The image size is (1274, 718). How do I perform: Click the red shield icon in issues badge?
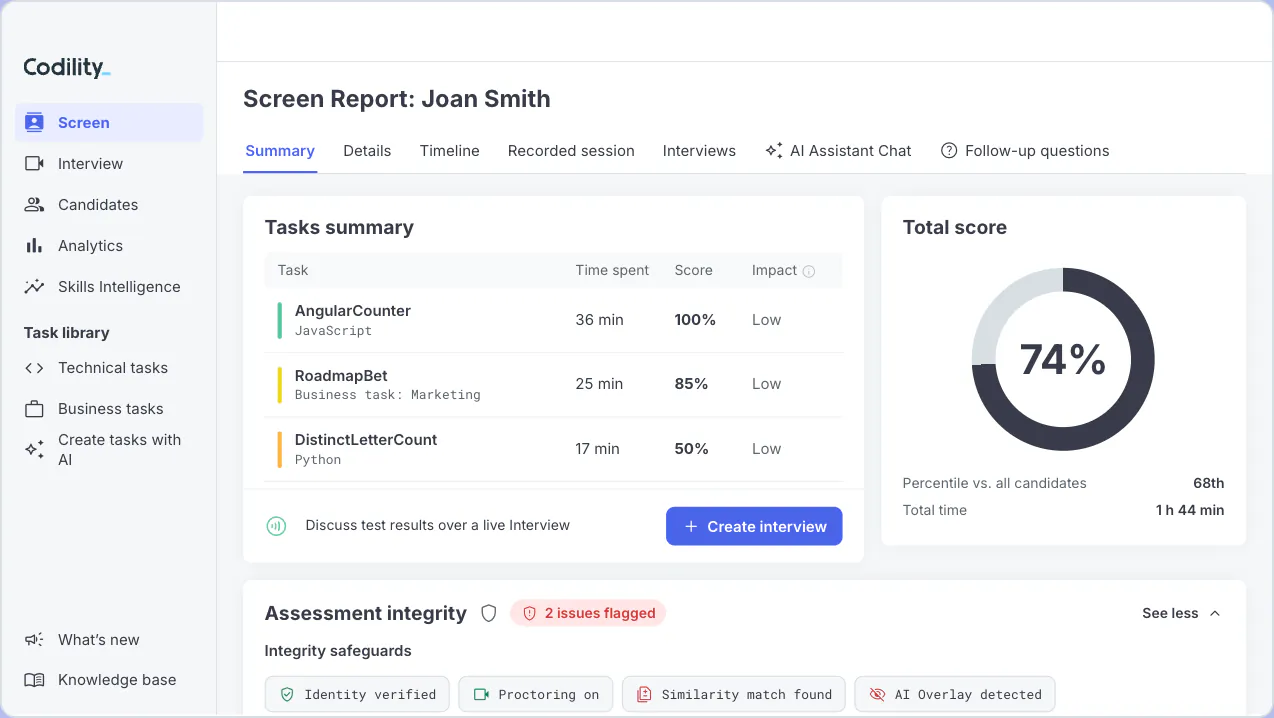[530, 613]
